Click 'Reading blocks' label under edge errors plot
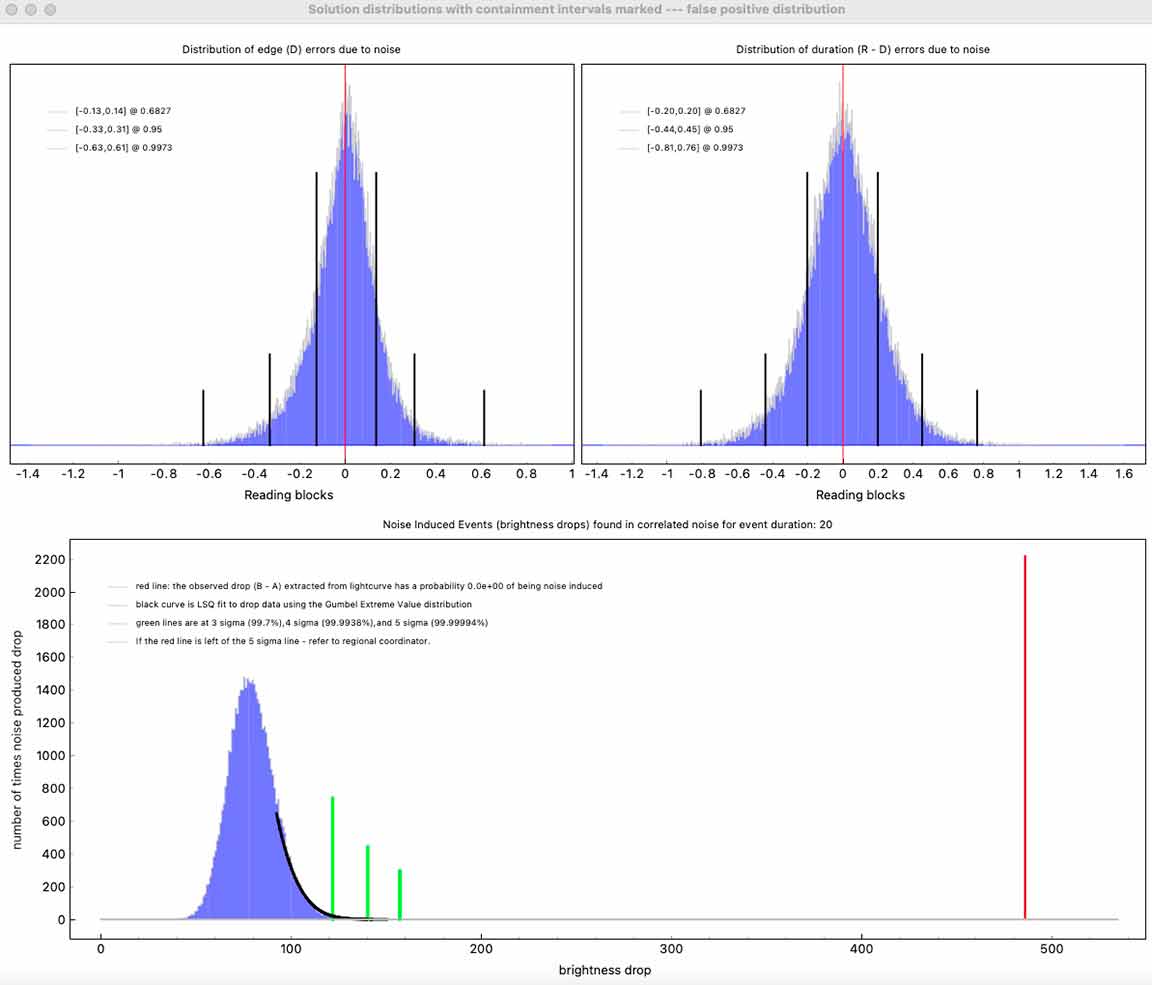This screenshot has width=1152, height=985. coord(289,495)
